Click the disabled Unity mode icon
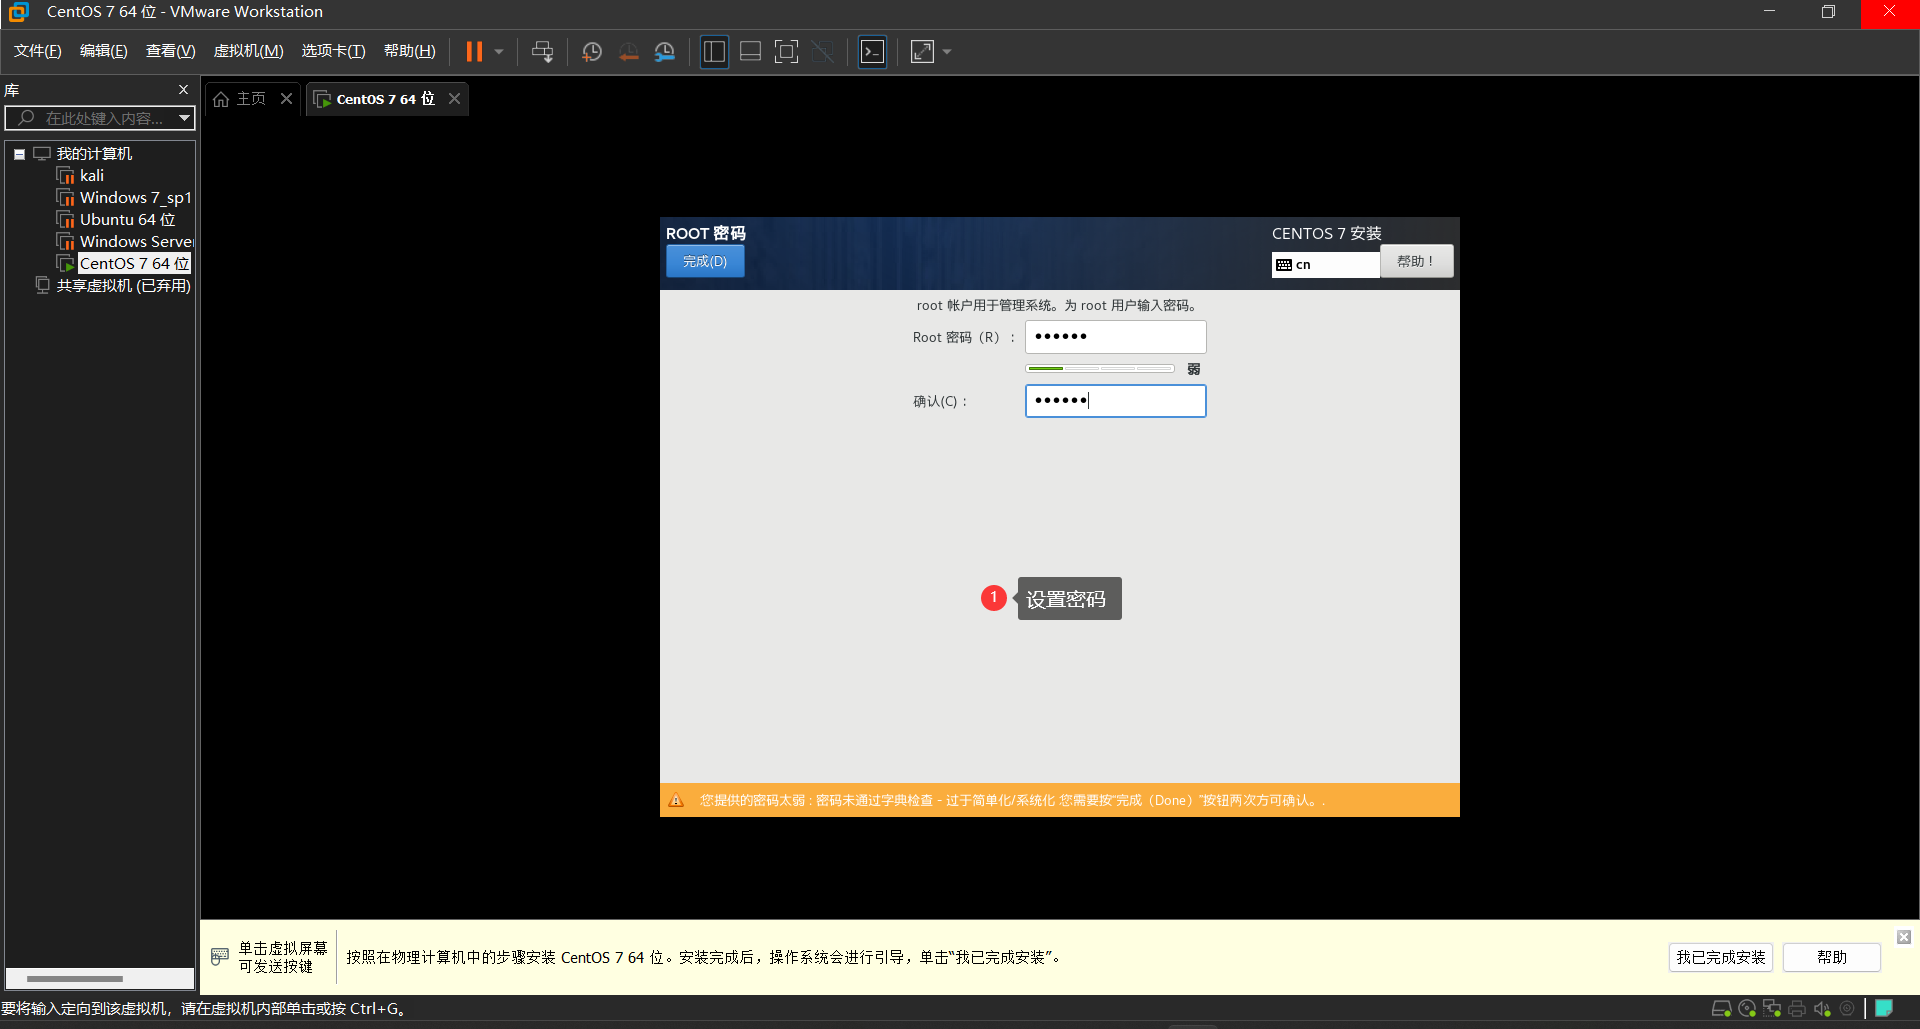The height and width of the screenshot is (1029, 1920). click(823, 52)
